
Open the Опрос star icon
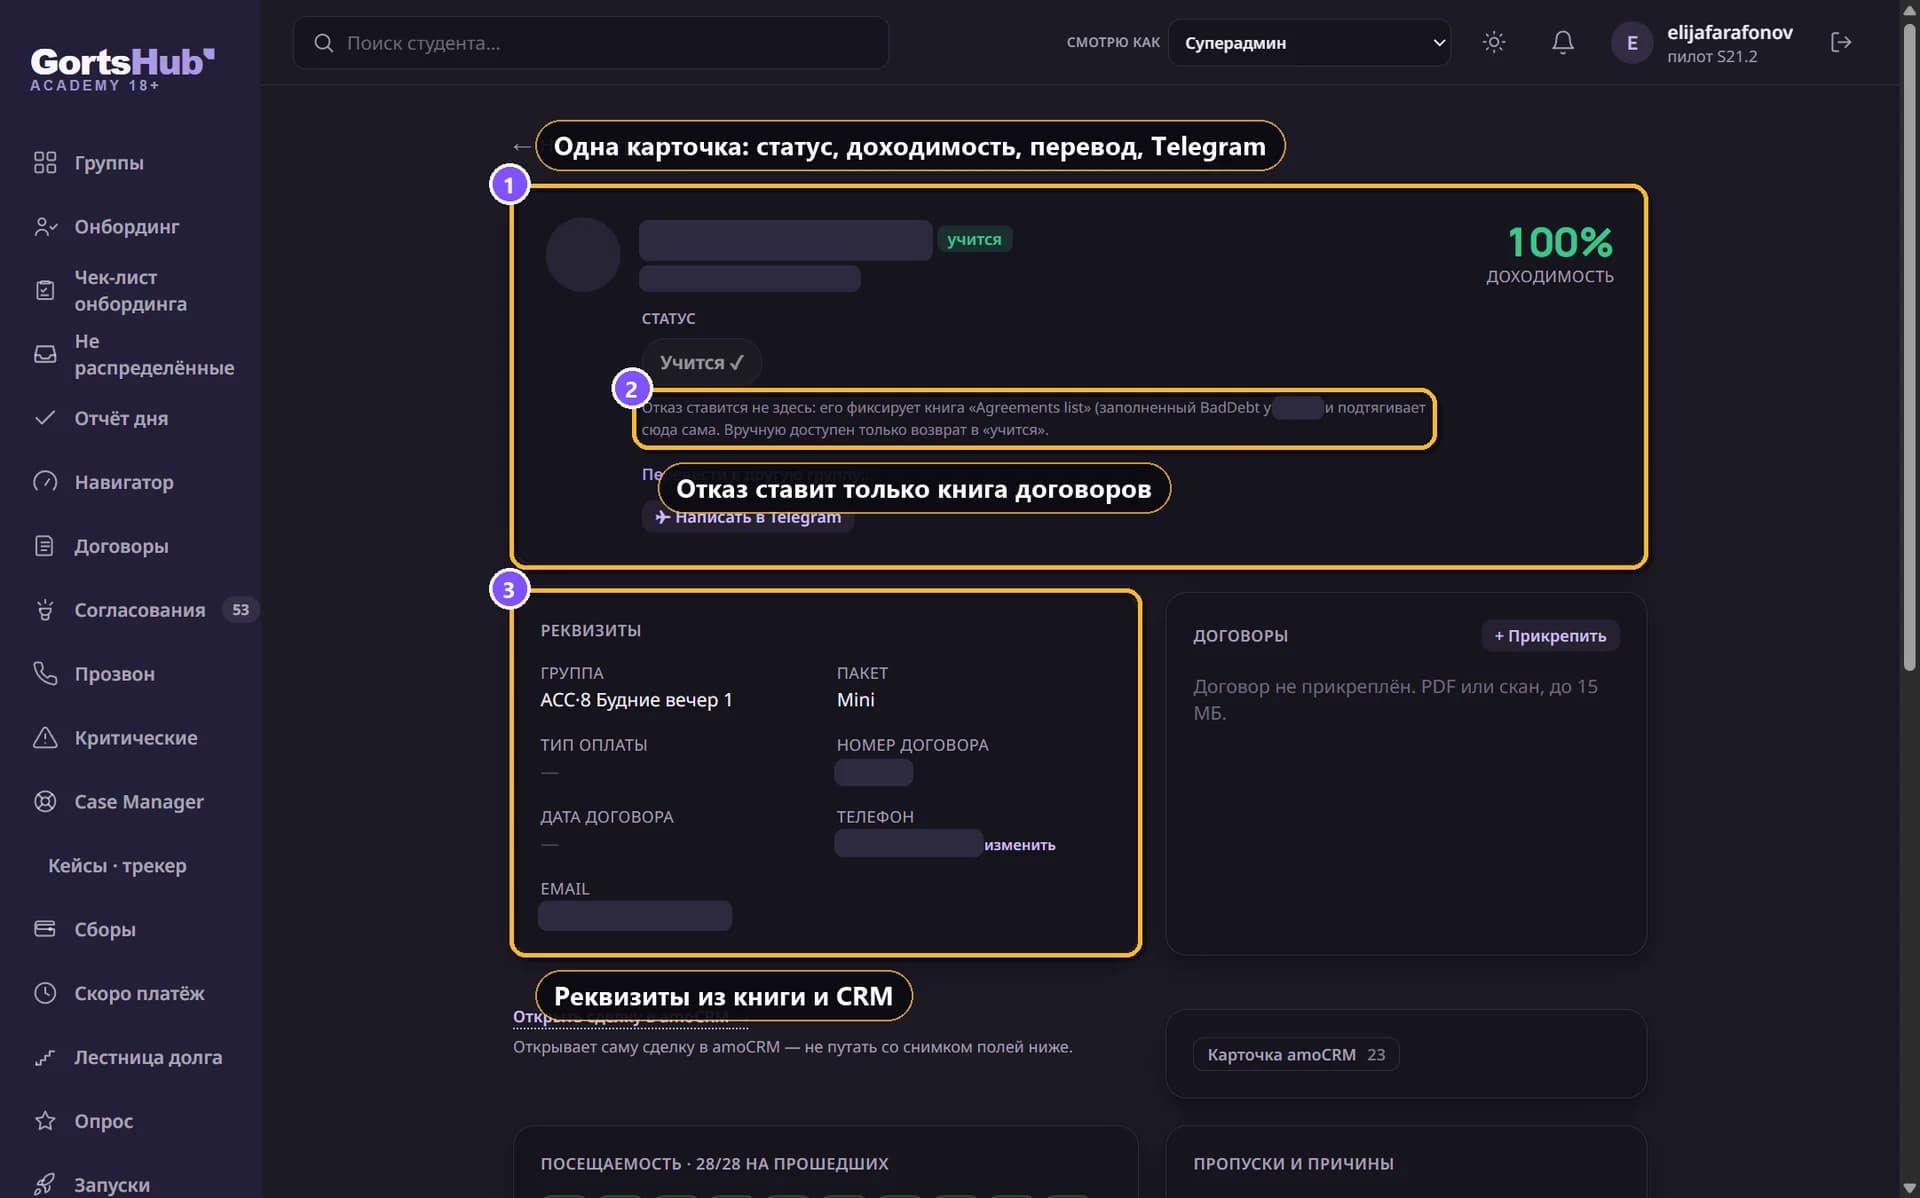click(45, 1121)
